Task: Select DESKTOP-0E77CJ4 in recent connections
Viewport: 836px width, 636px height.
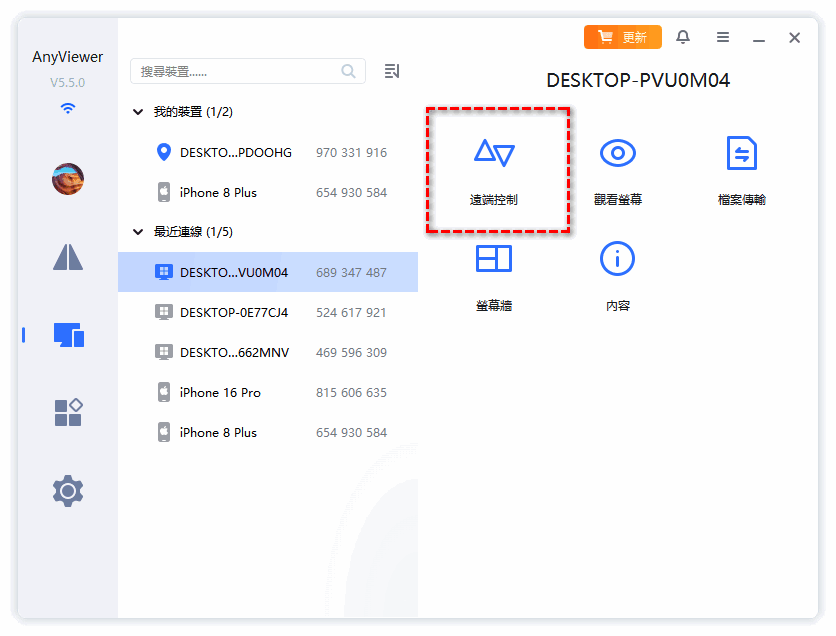Action: point(233,312)
